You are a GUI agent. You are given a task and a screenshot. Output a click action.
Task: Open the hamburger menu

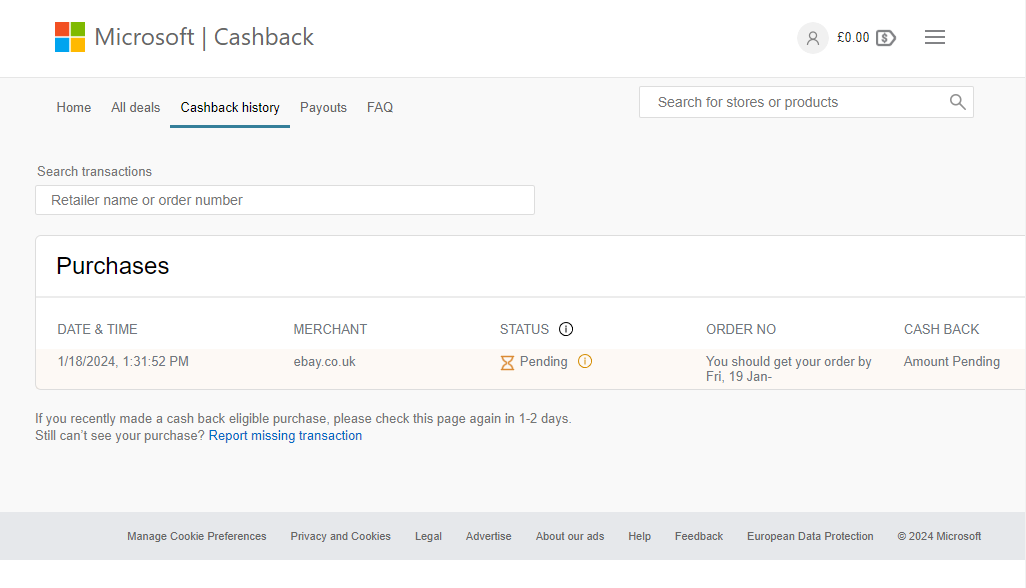pos(935,37)
